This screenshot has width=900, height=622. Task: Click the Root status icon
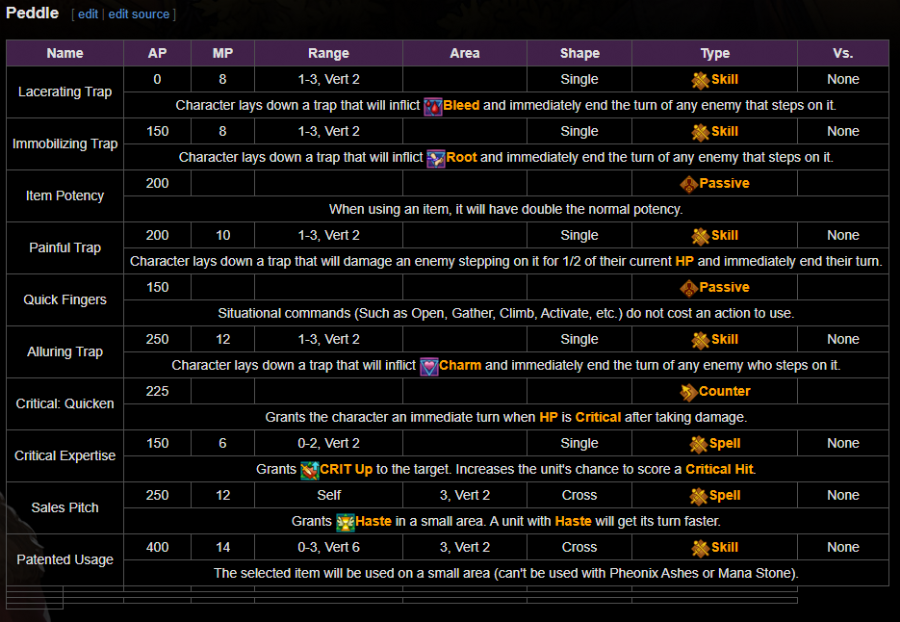[x=436, y=158]
